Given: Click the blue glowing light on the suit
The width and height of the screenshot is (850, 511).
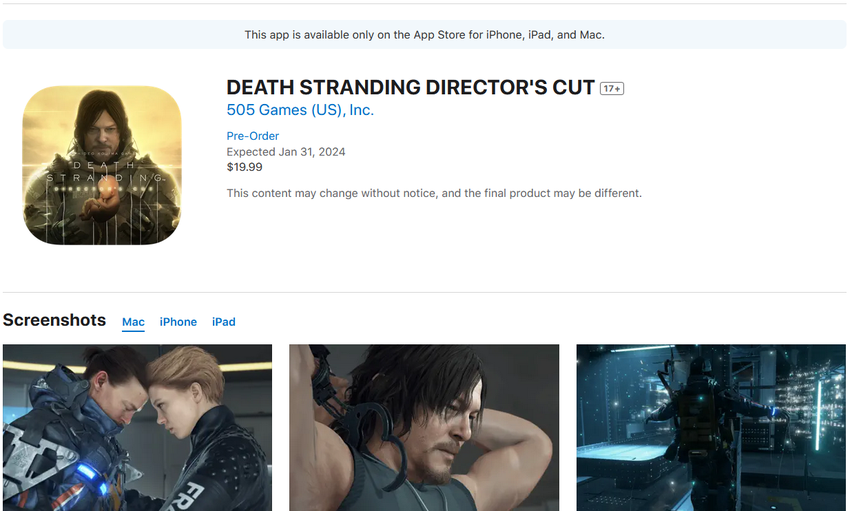Looking at the screenshot, I should click(86, 470).
